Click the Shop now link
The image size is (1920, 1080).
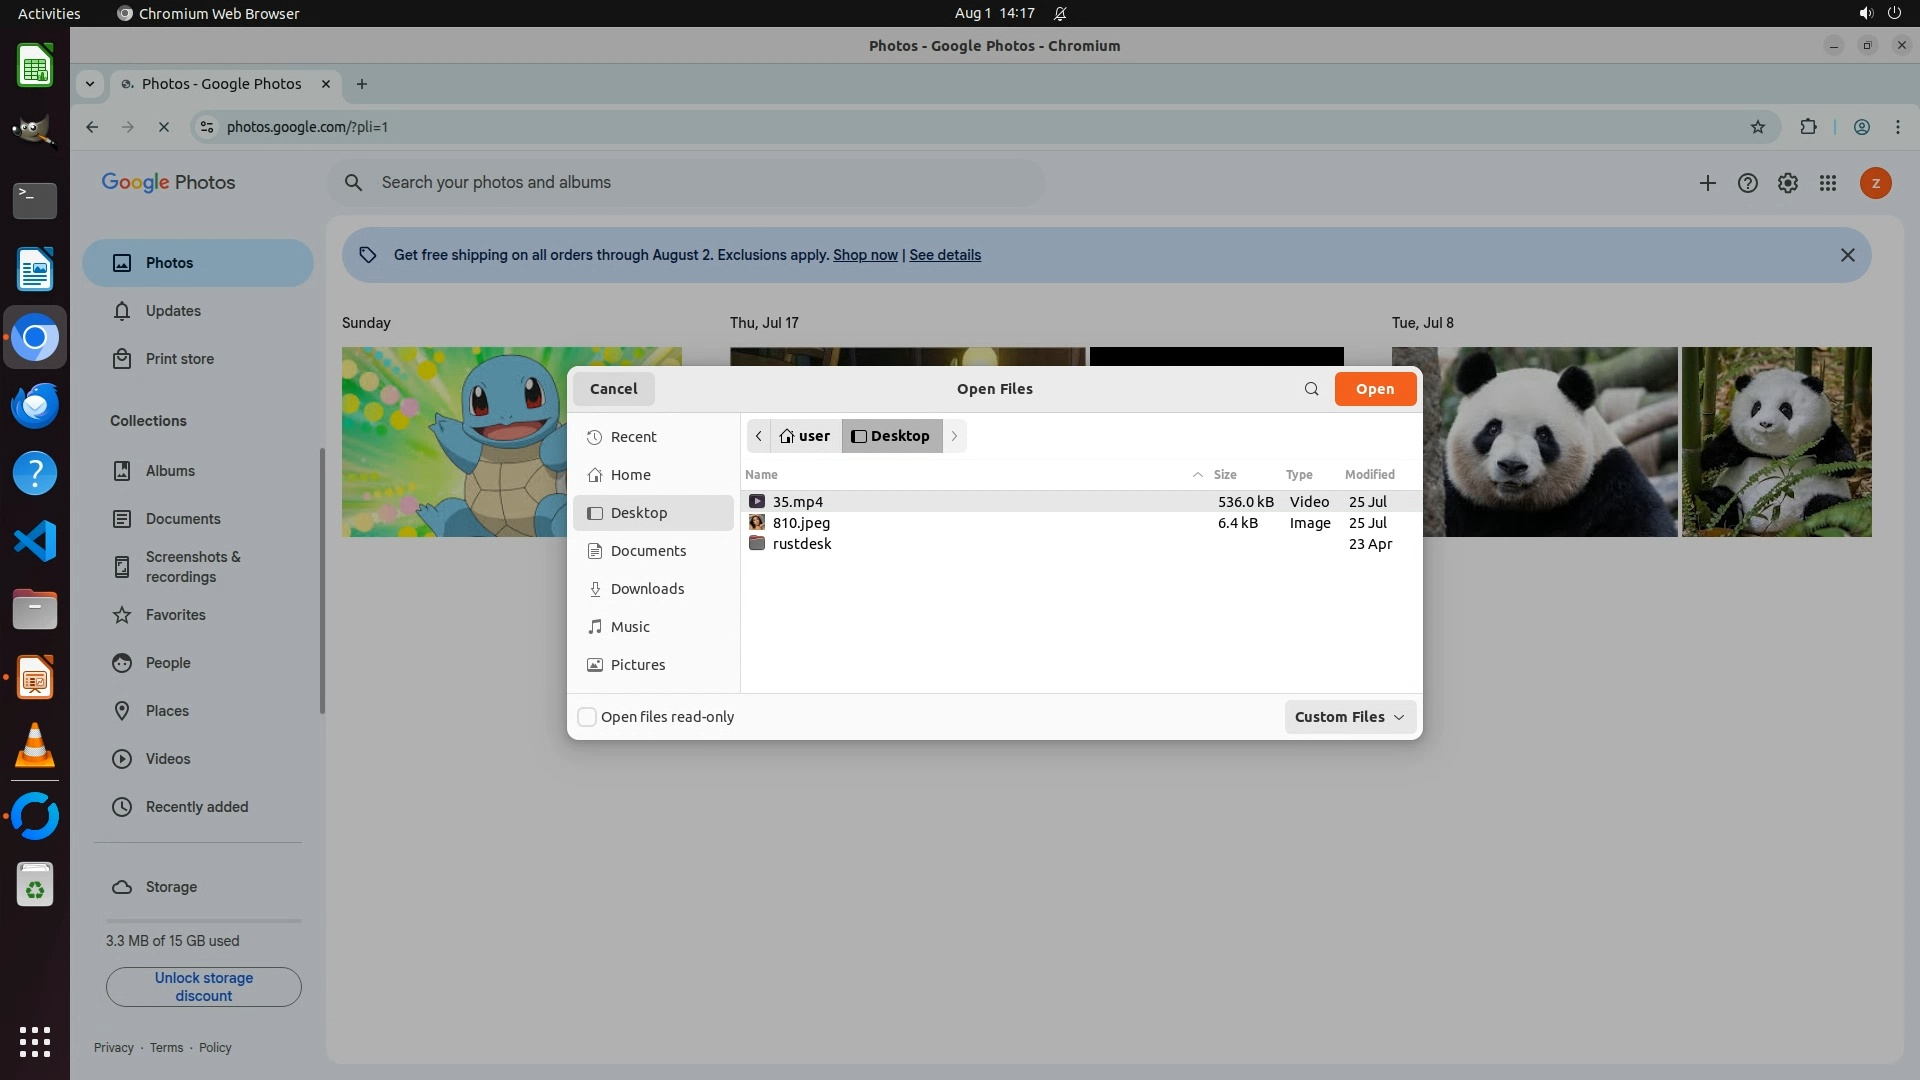(x=865, y=255)
